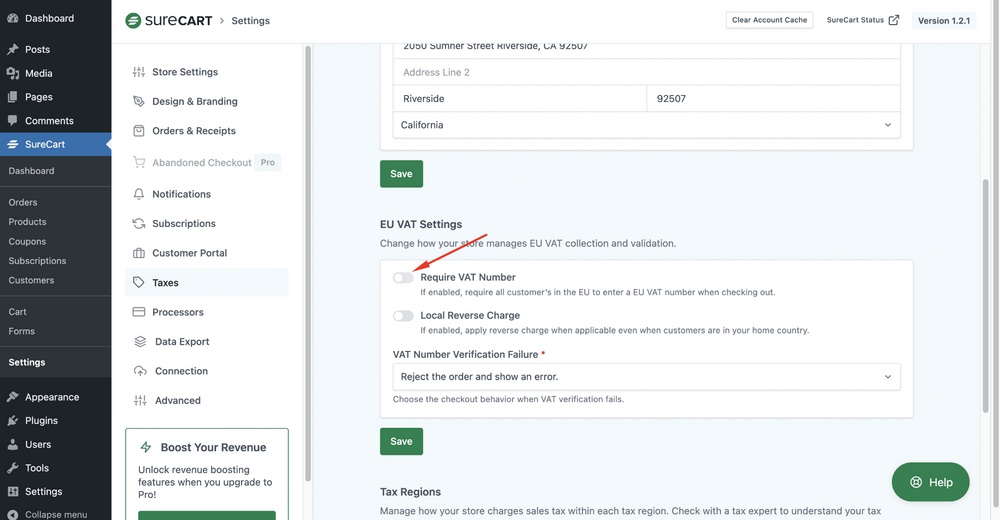The image size is (1000, 520).
Task: Click the Orders & Receipts bag icon
Action: point(138,131)
